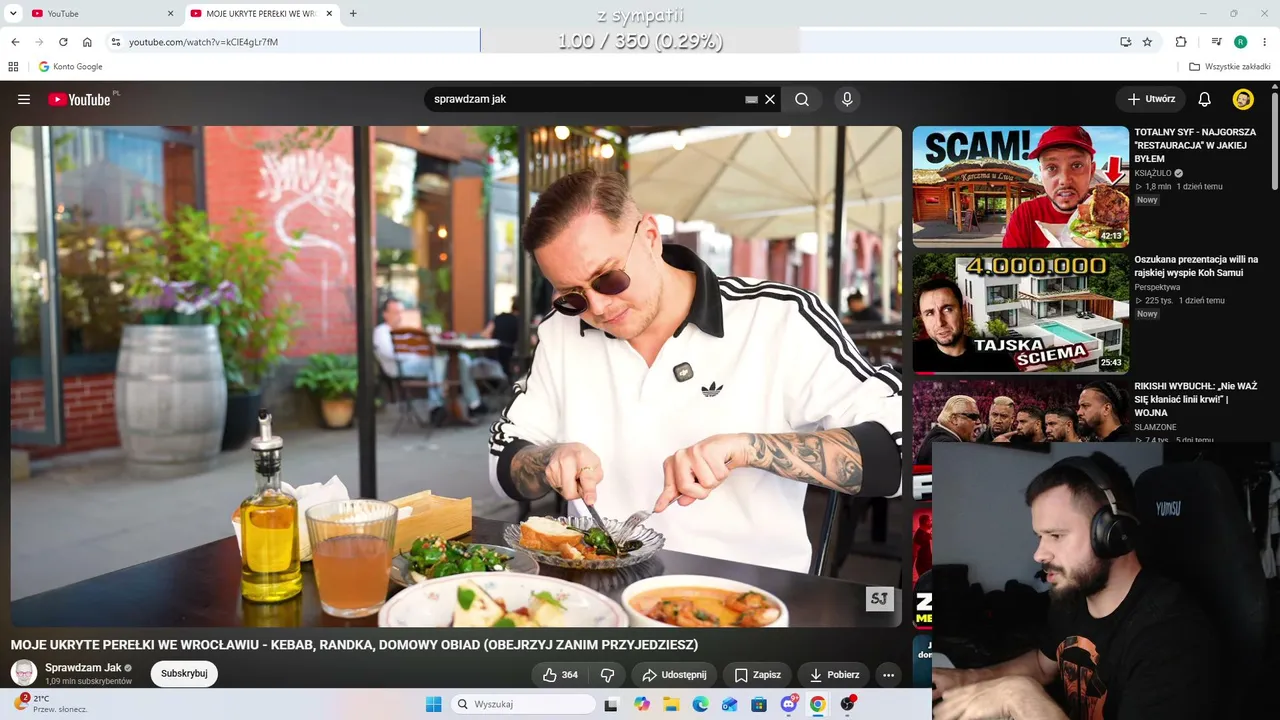This screenshot has width=1280, height=720.
Task: Open the weather widget showing 21°C
Action: coord(50,704)
